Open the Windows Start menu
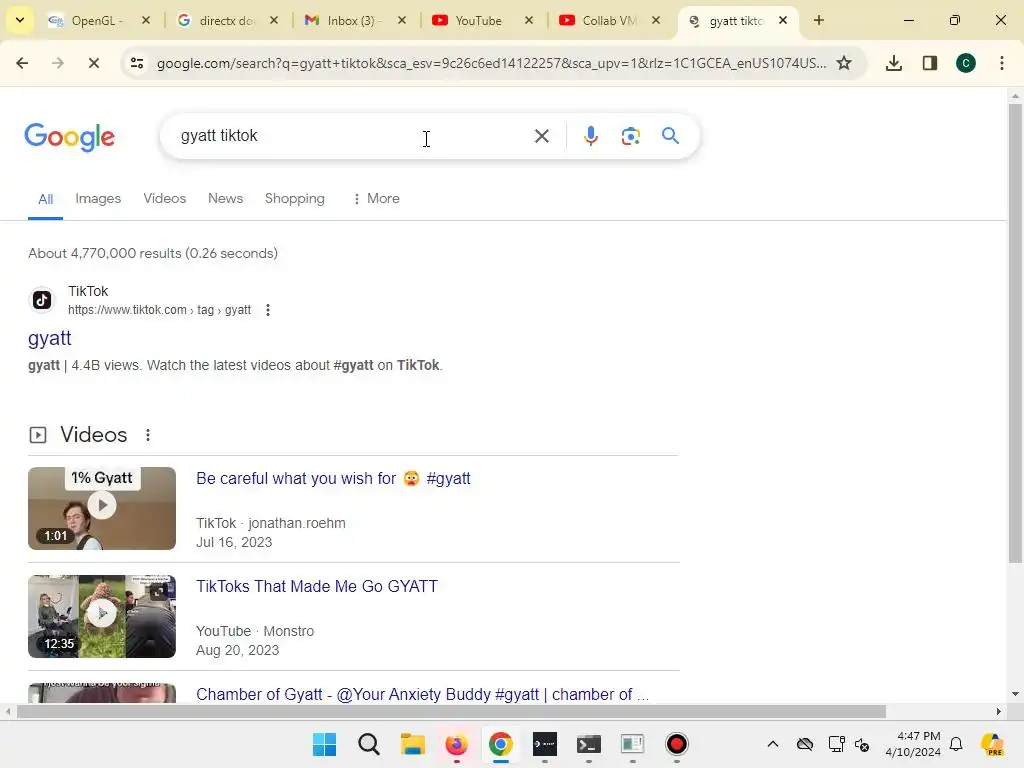Screen dimensions: 1024x768 click(x=325, y=744)
